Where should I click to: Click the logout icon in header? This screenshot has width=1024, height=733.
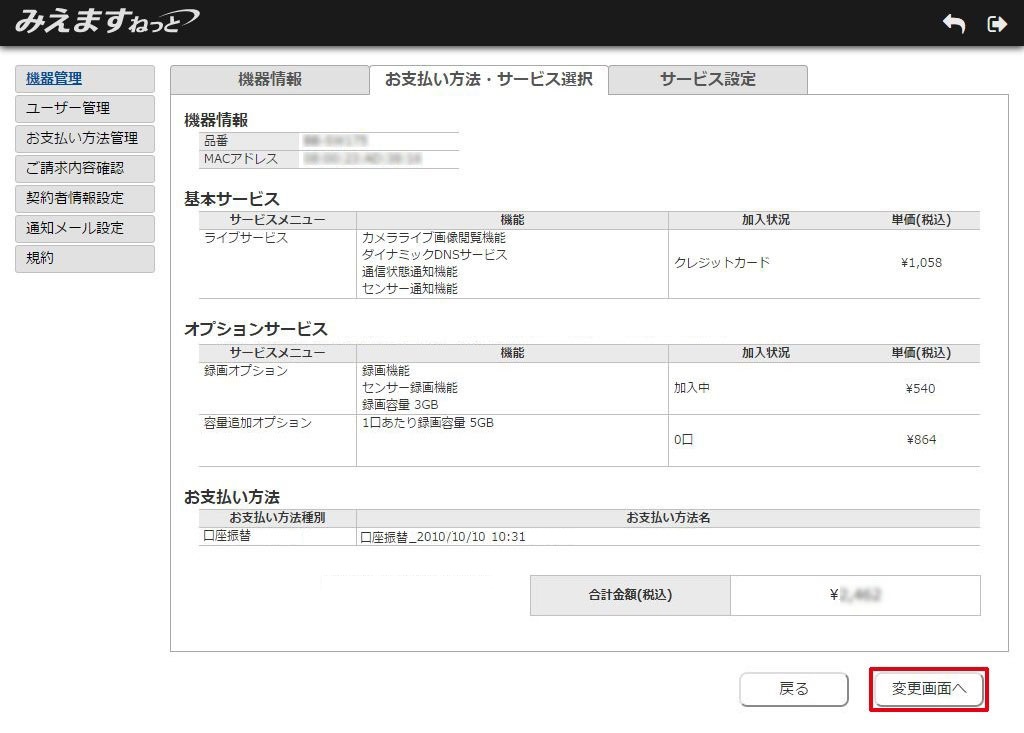[x=996, y=24]
